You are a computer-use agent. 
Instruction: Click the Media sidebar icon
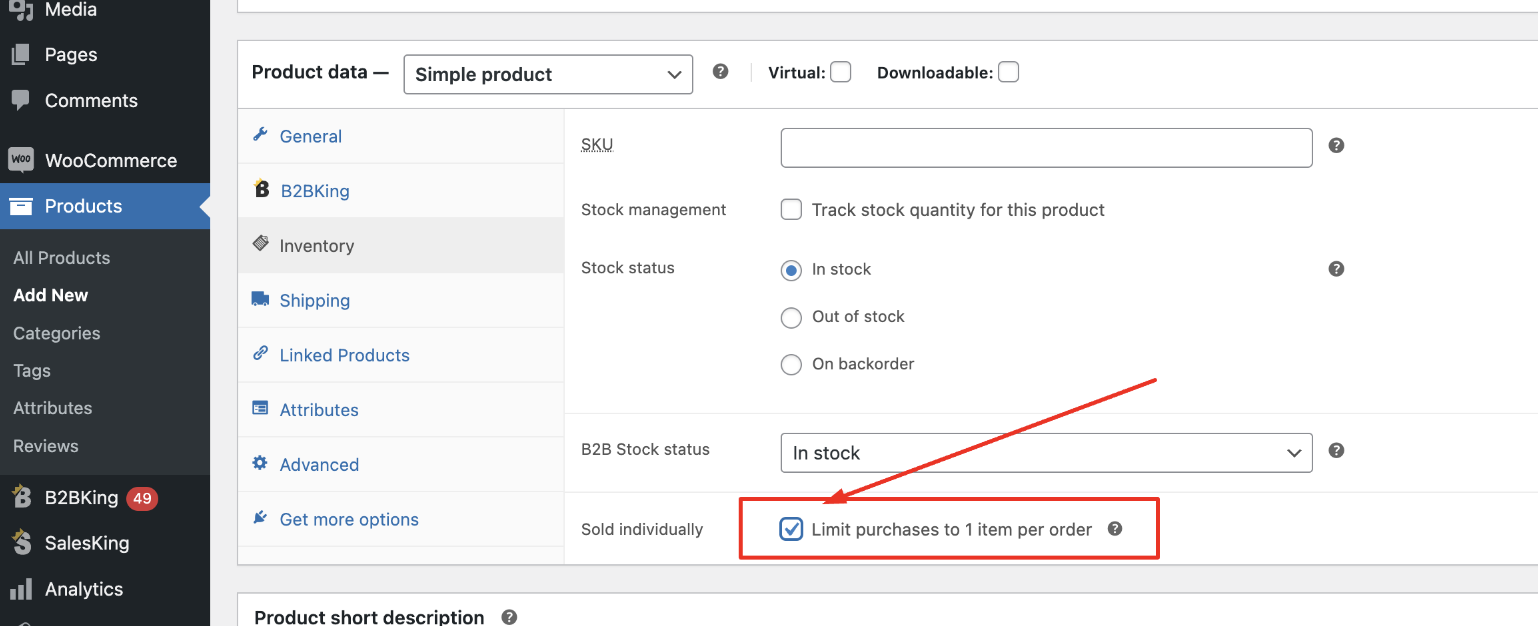21,11
